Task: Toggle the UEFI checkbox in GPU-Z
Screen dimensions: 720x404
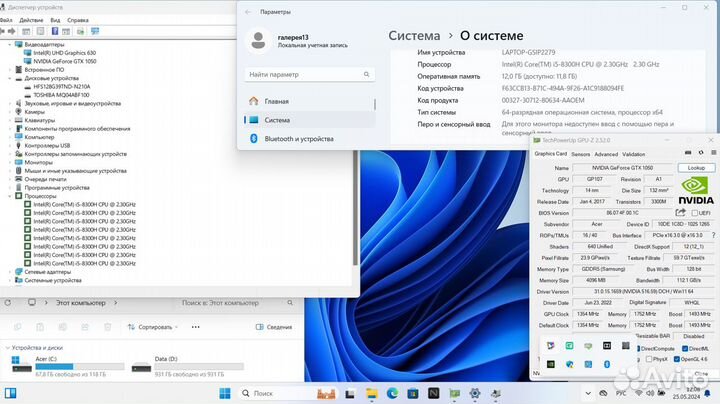Action: pos(695,213)
